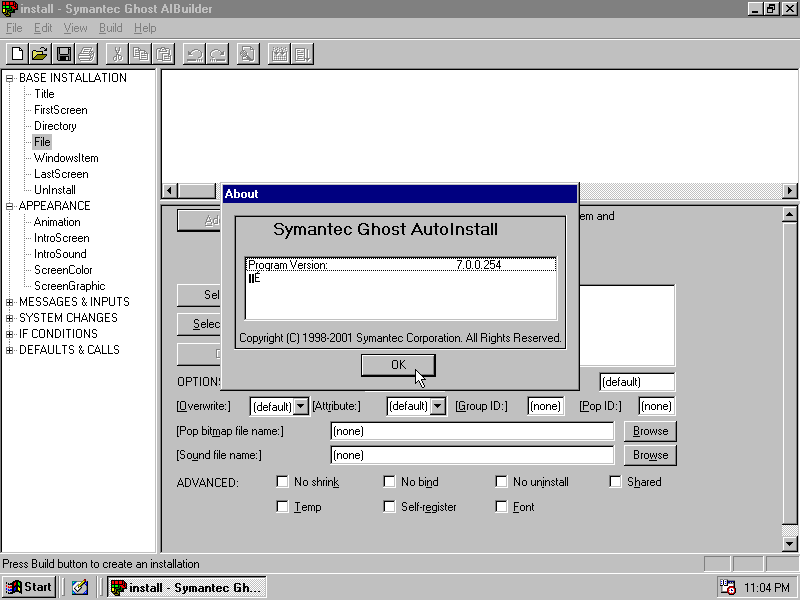Click the quick launch icon beside Start
The image size is (800, 600).
click(x=80, y=587)
